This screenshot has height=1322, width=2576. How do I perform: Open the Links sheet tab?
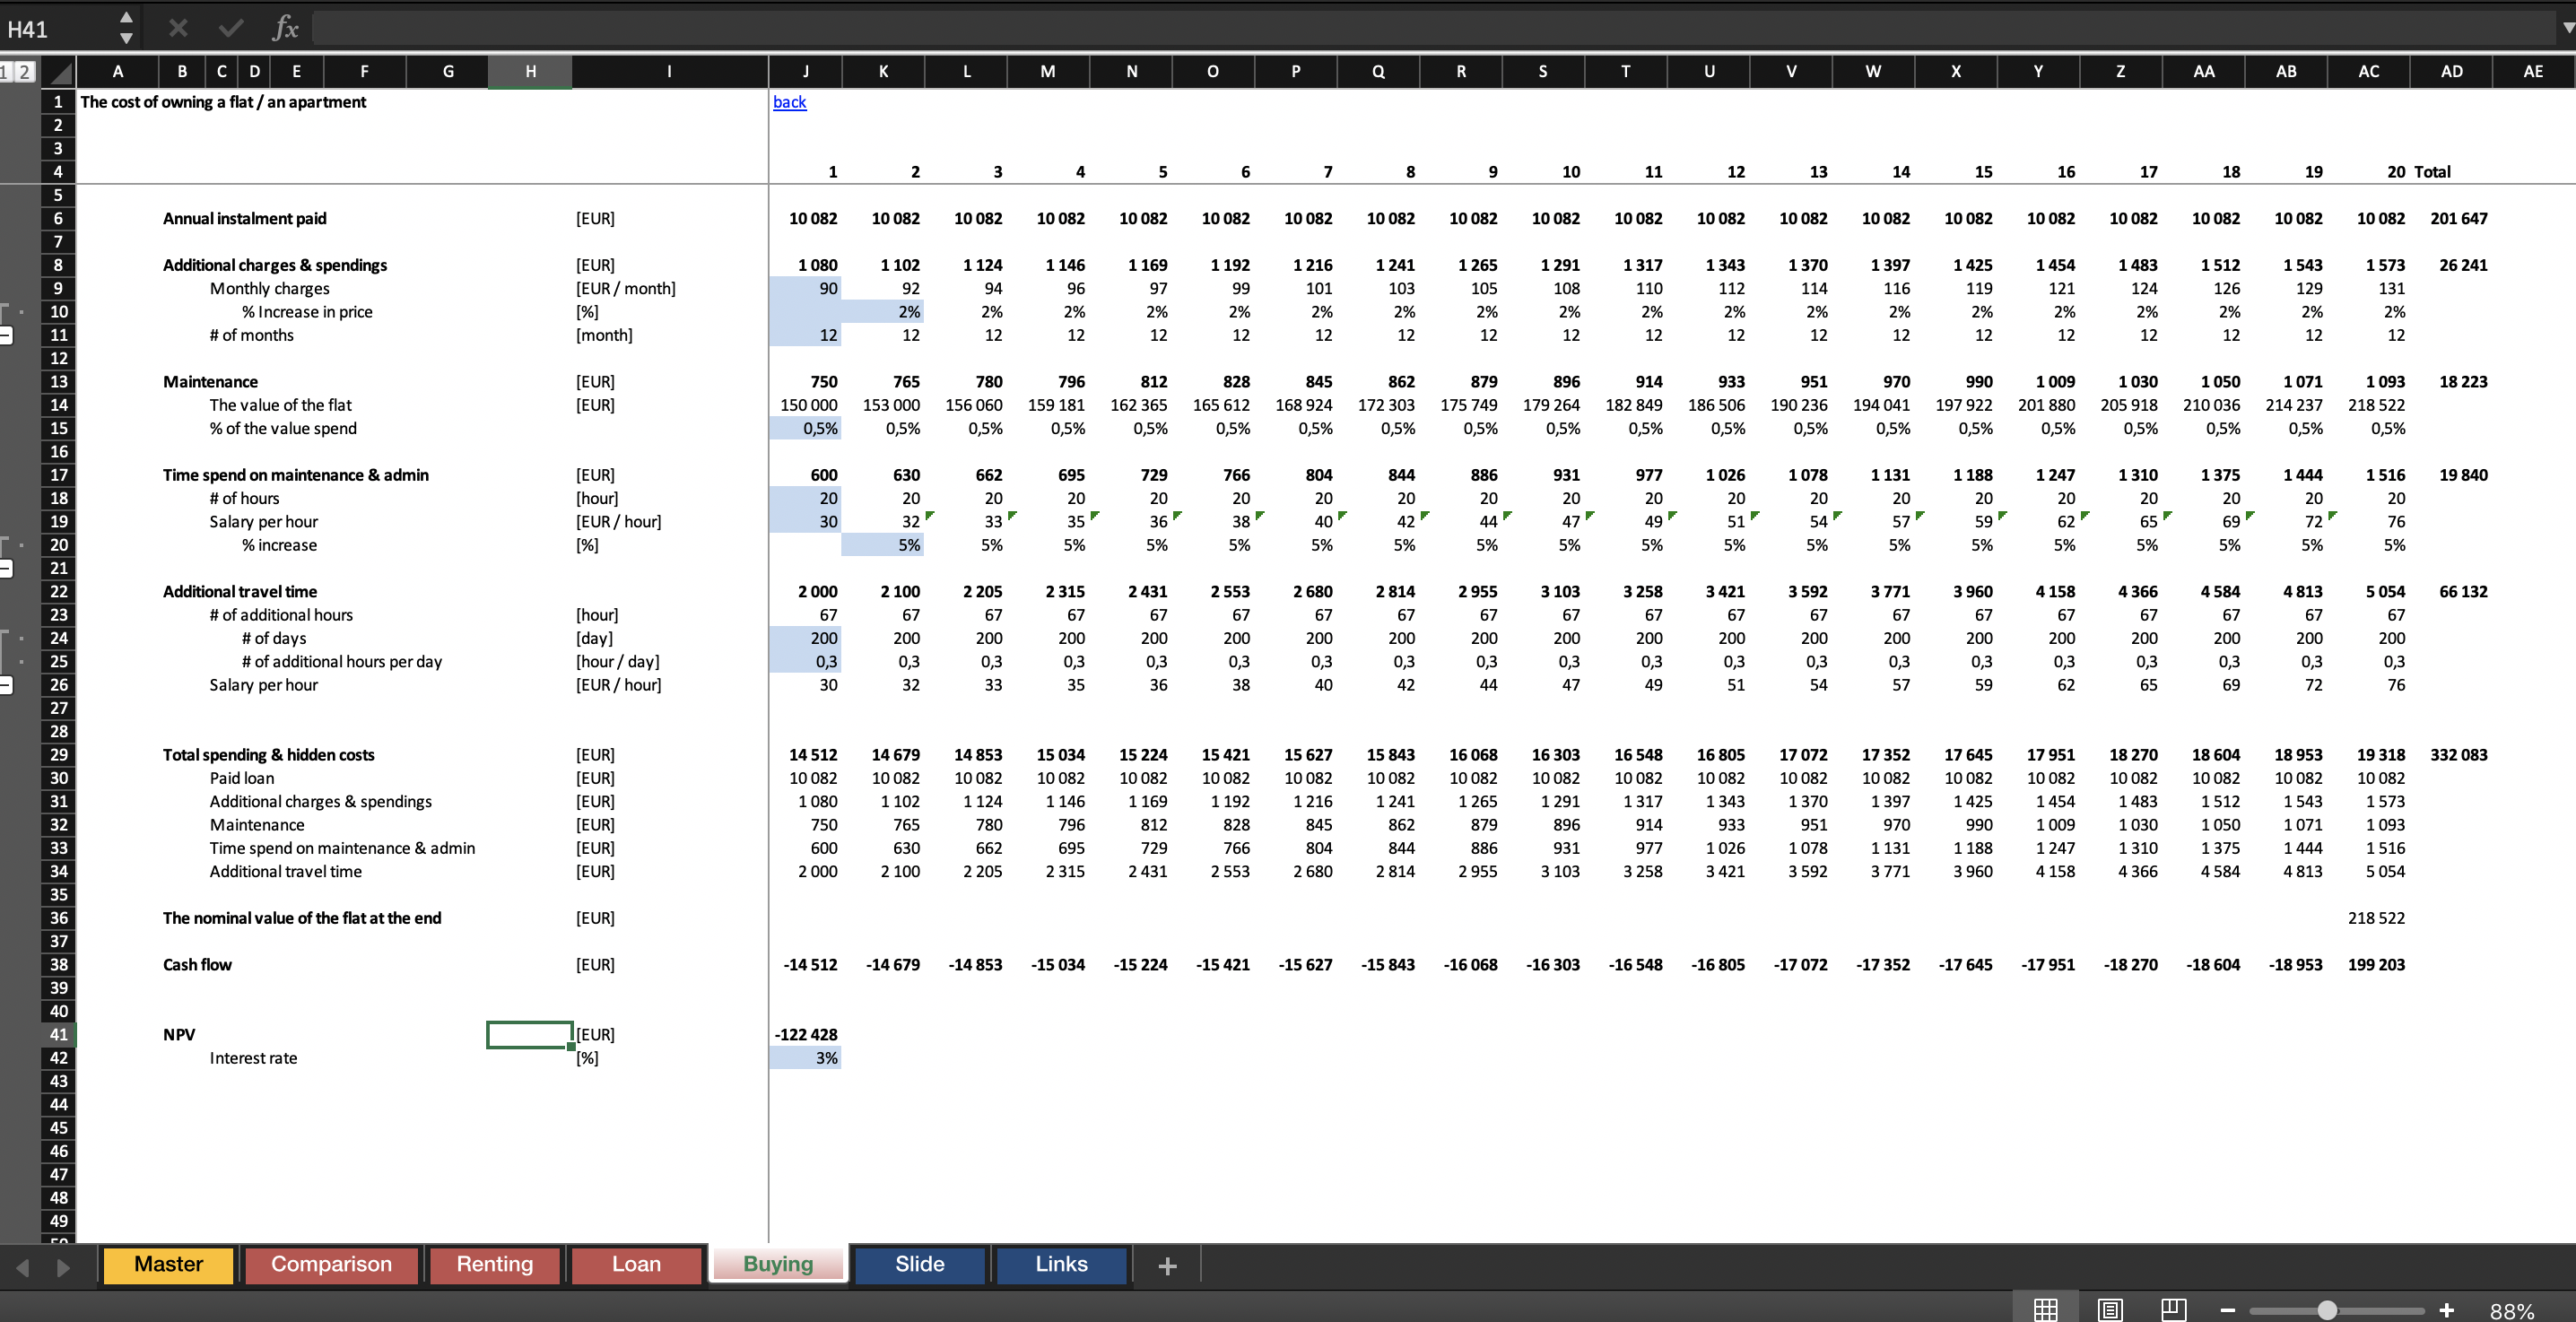pyautogui.click(x=1061, y=1264)
